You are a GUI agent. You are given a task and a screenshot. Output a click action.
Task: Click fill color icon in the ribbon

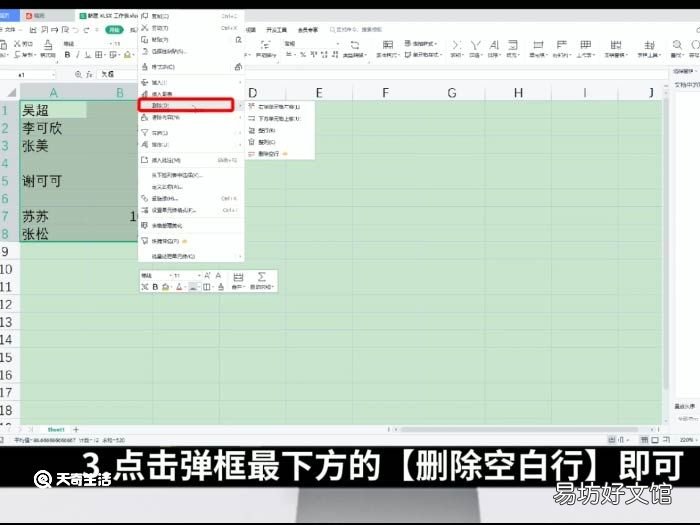[127, 55]
